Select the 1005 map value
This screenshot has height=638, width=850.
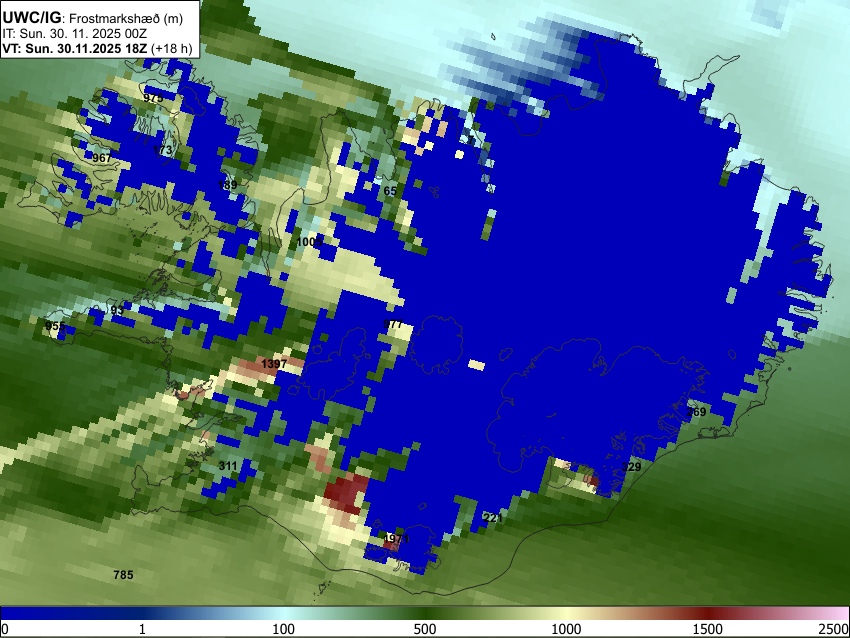point(310,241)
